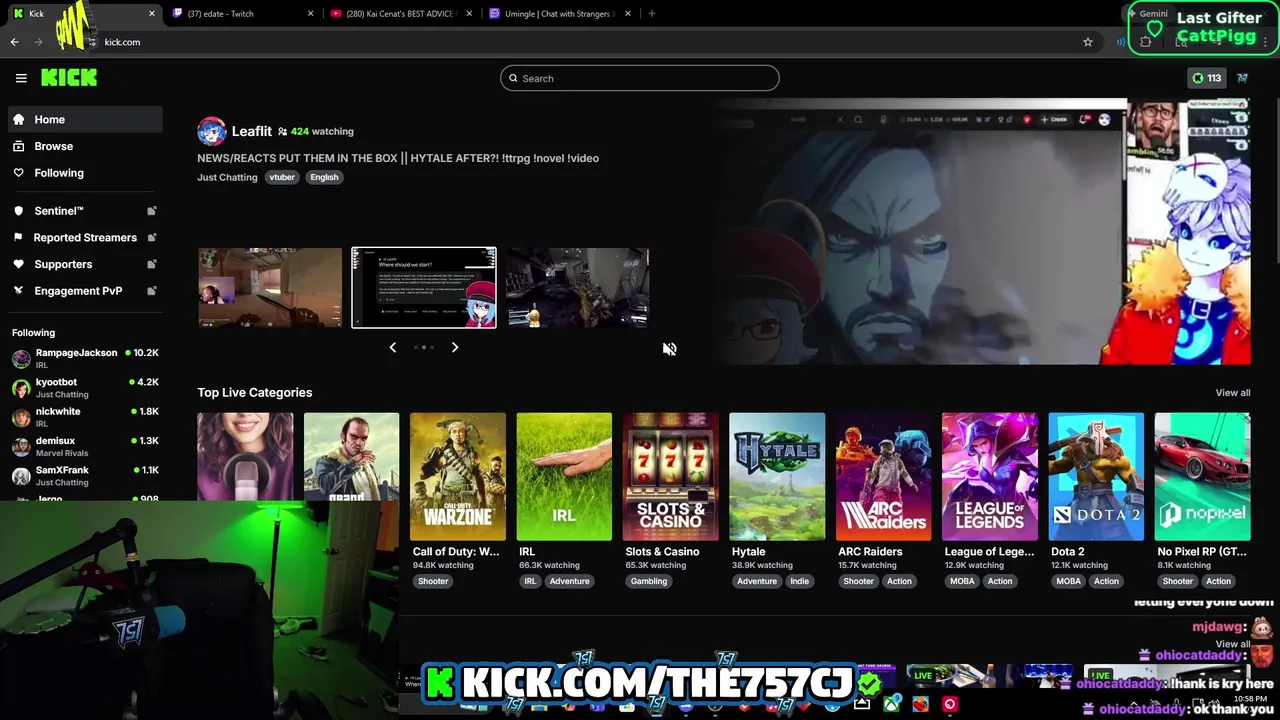1280x720 pixels.
Task: Click the Search field
Action: (x=640, y=78)
